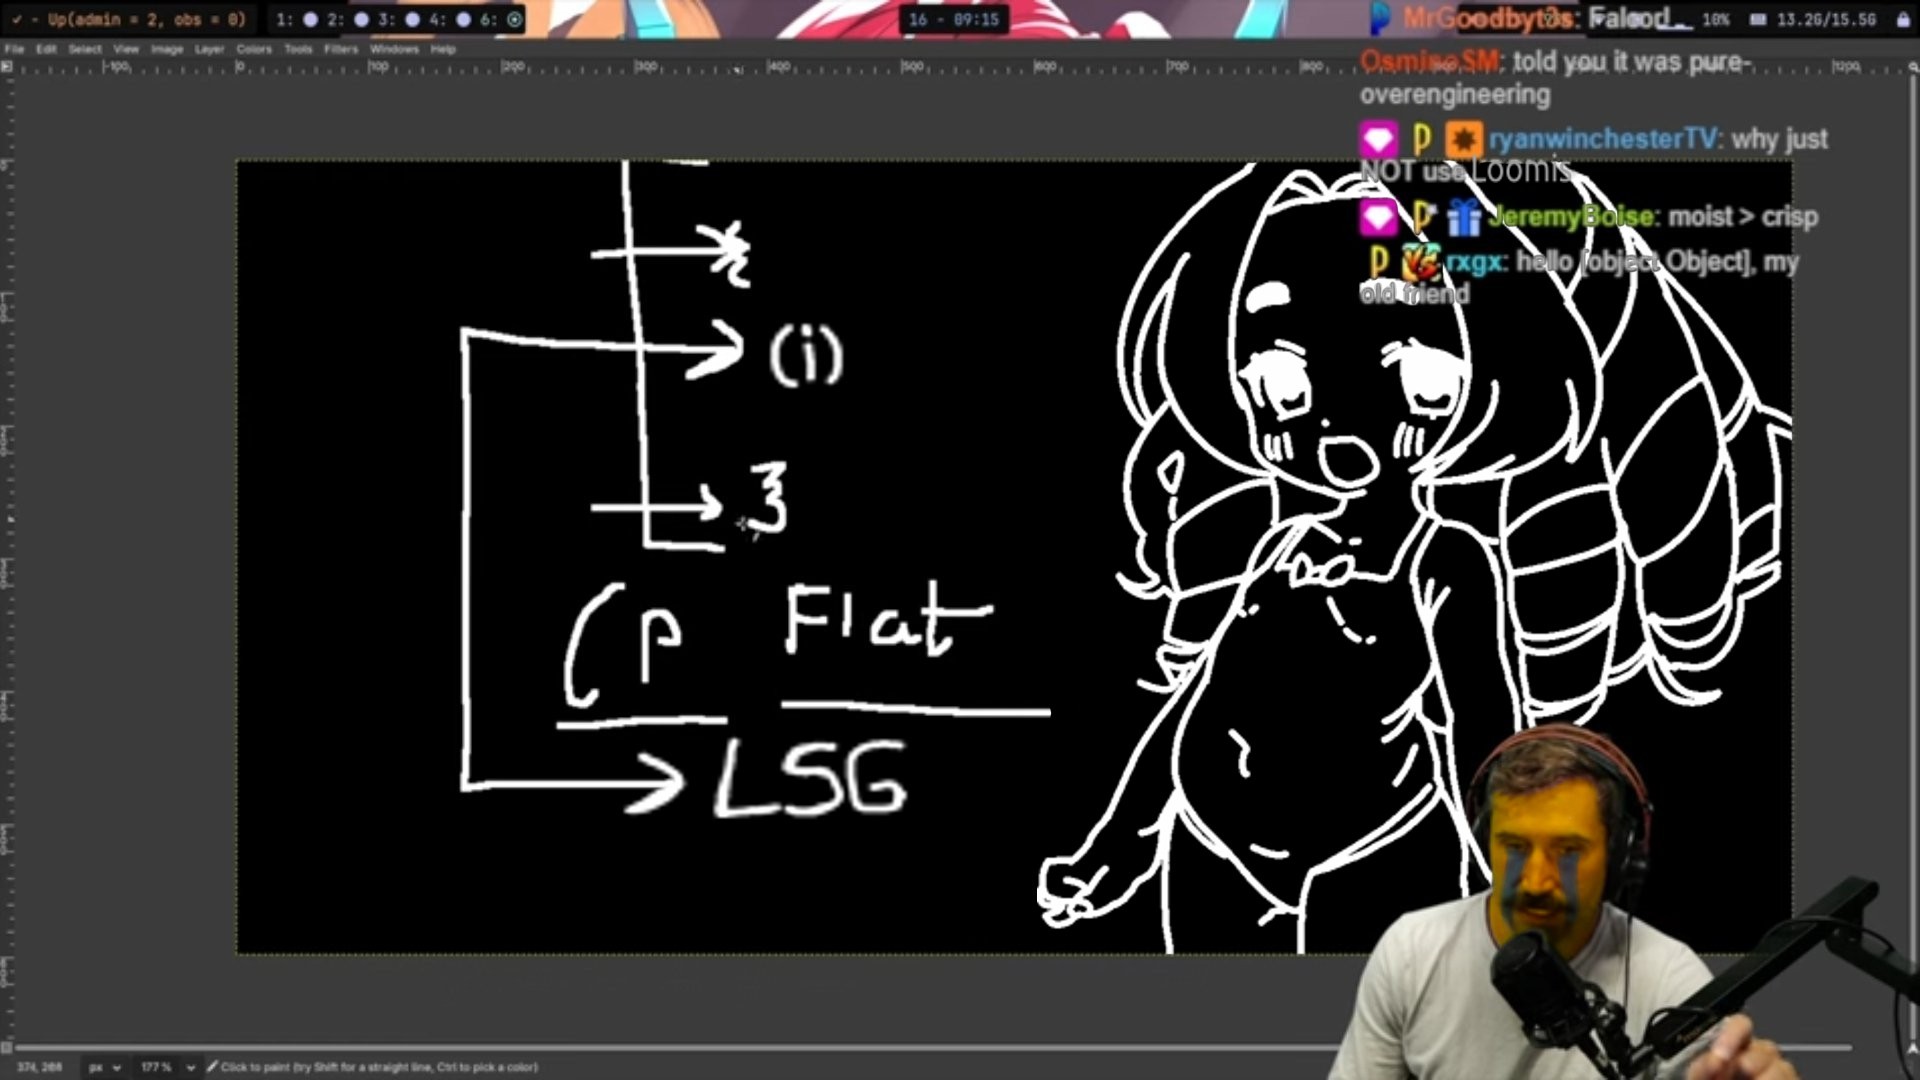Open the Tools menu
Image resolution: width=1920 pixels, height=1080 pixels.
pos(298,49)
